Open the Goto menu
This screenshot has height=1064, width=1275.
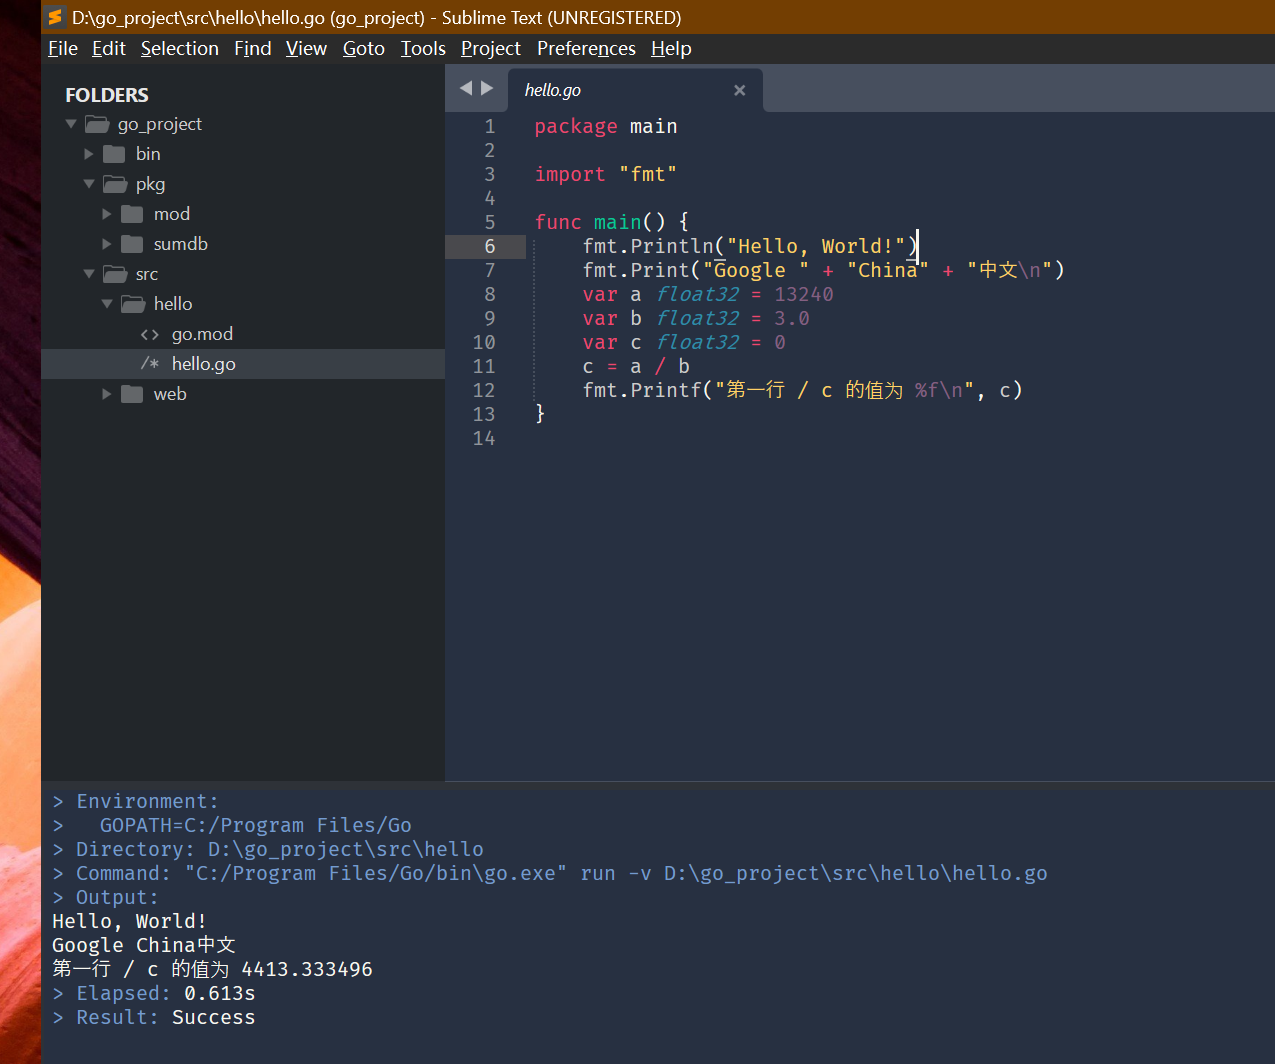(x=363, y=48)
